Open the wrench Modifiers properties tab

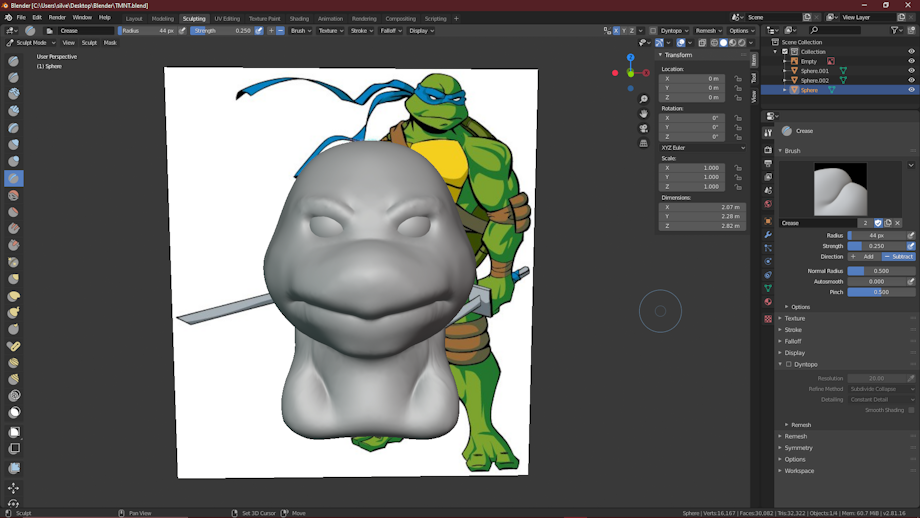point(768,234)
